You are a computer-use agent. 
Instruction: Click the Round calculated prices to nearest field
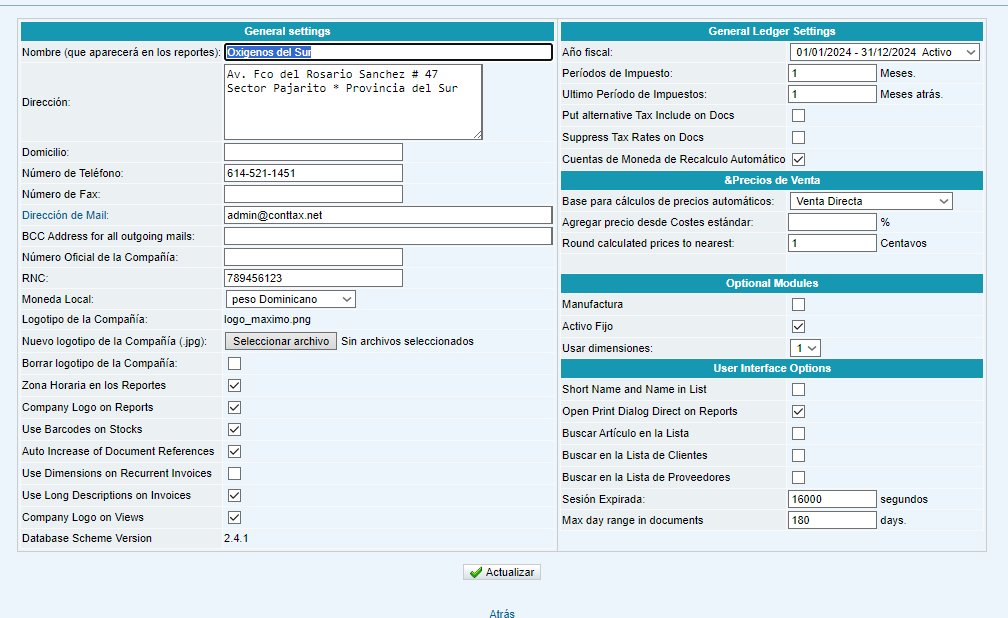click(832, 243)
